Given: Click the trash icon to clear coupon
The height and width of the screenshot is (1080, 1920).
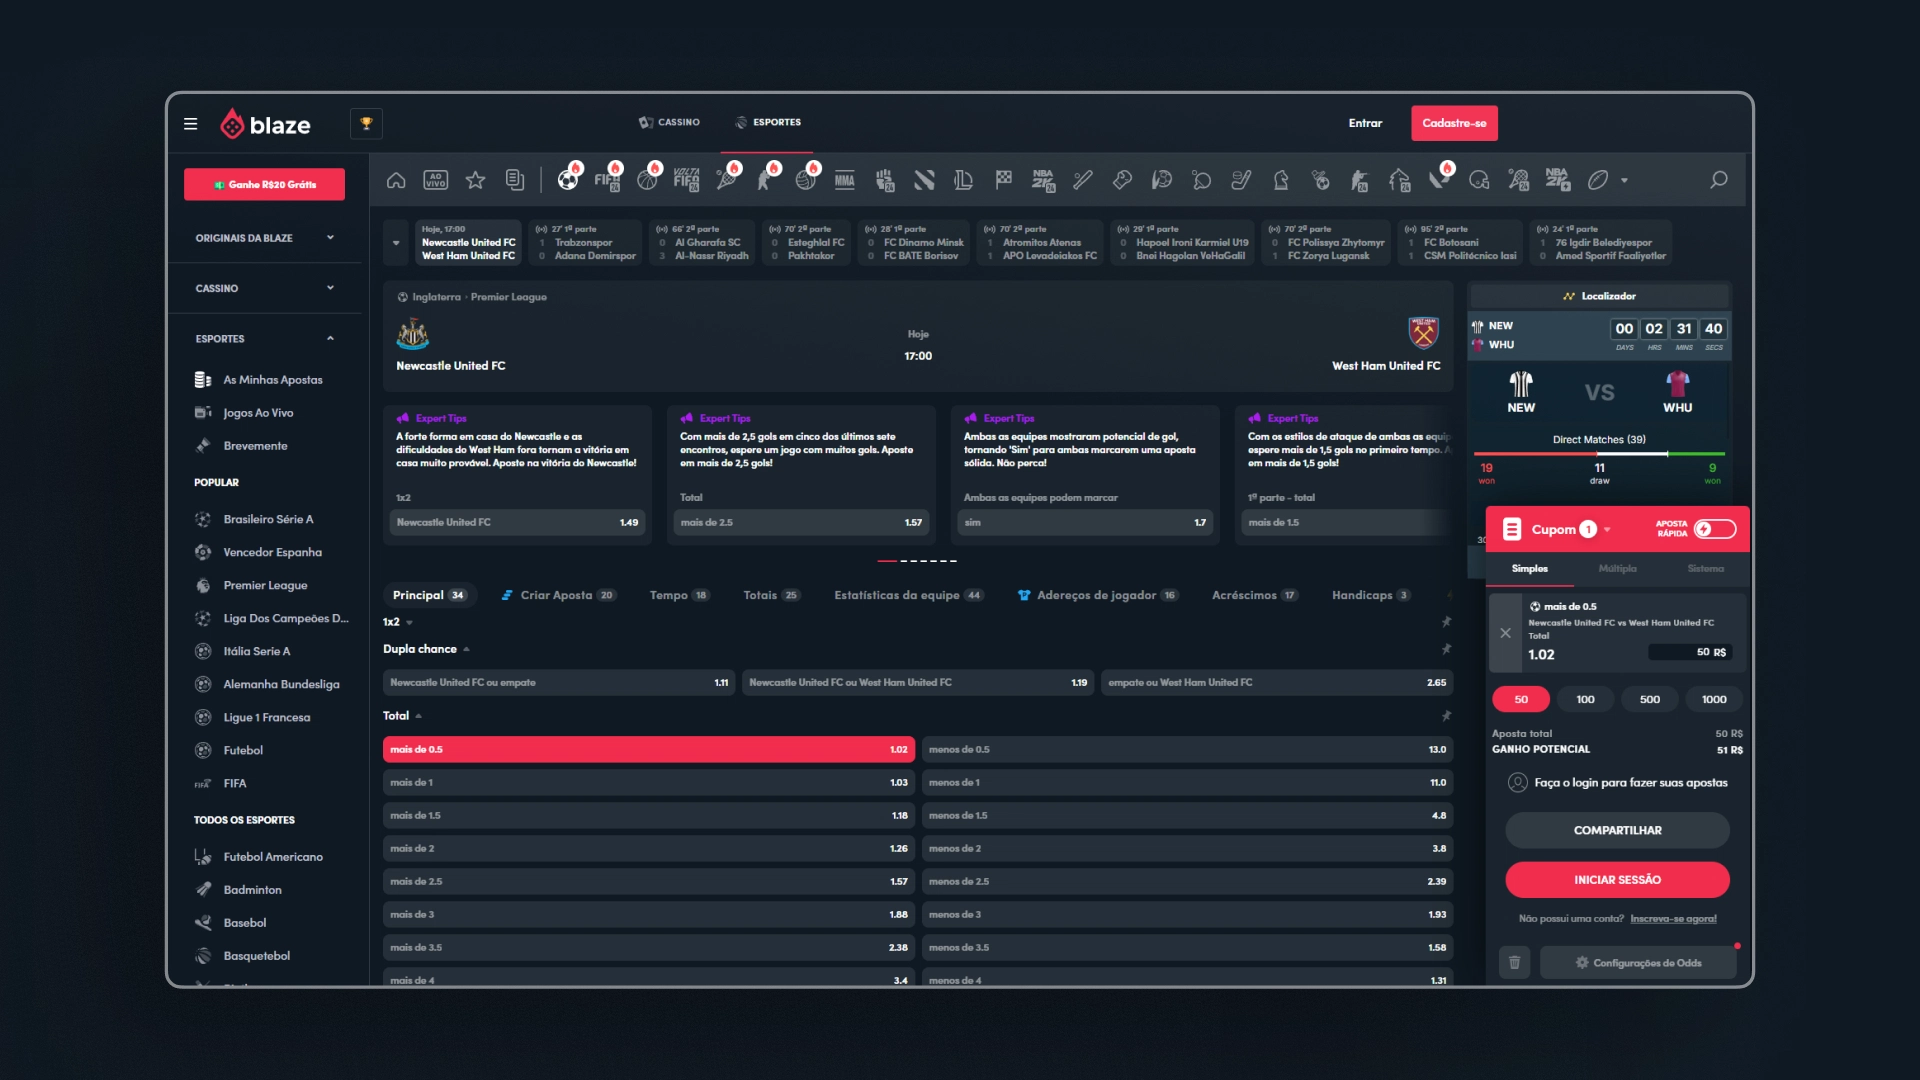Looking at the screenshot, I should 1514,963.
